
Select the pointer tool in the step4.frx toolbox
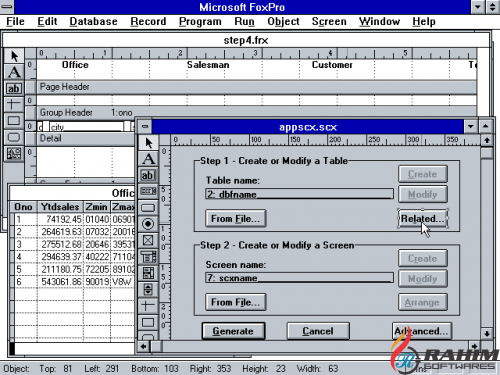[14, 56]
